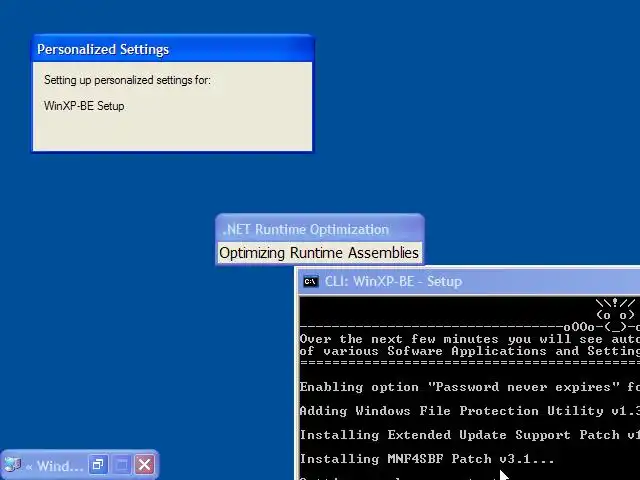The height and width of the screenshot is (480, 640).
Task: Click the "Installing MNF4SBF Patch v3.1..." line
Action: tap(427, 459)
